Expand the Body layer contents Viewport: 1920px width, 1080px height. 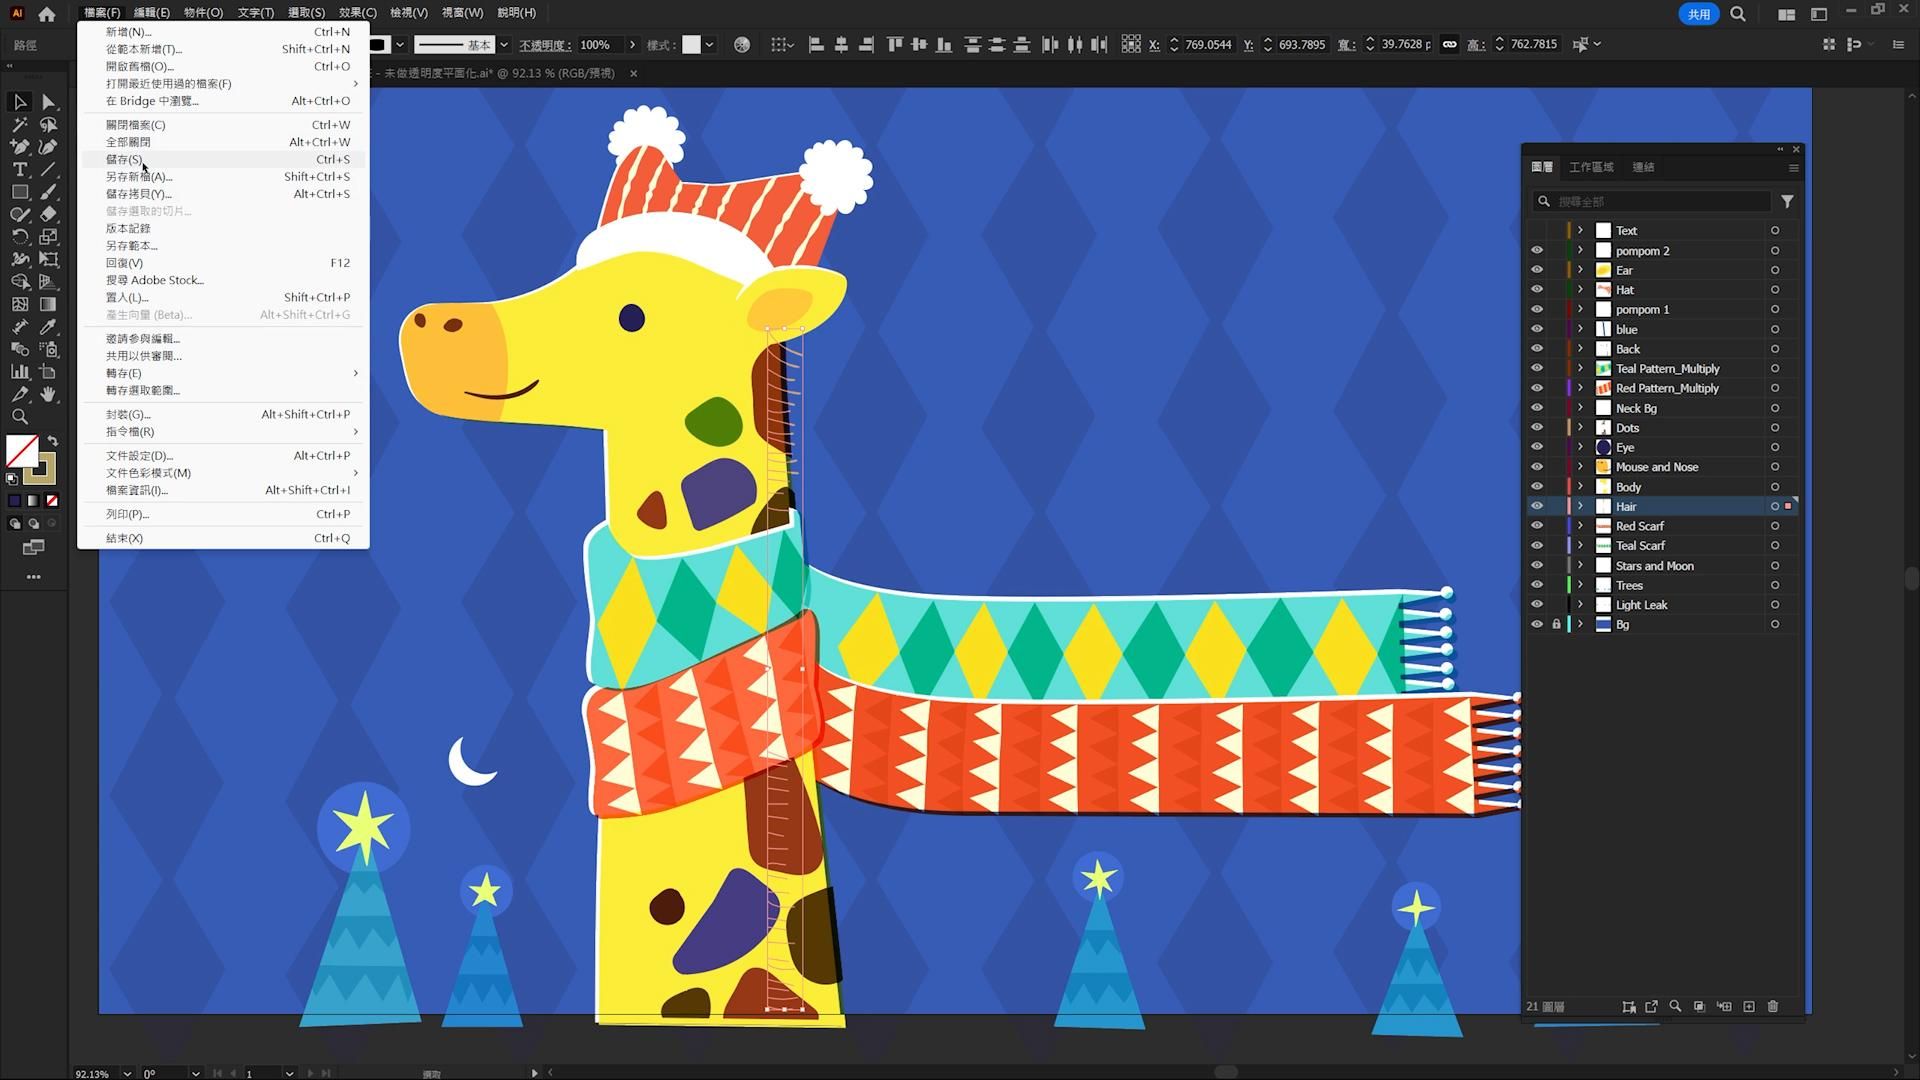[x=1581, y=487]
